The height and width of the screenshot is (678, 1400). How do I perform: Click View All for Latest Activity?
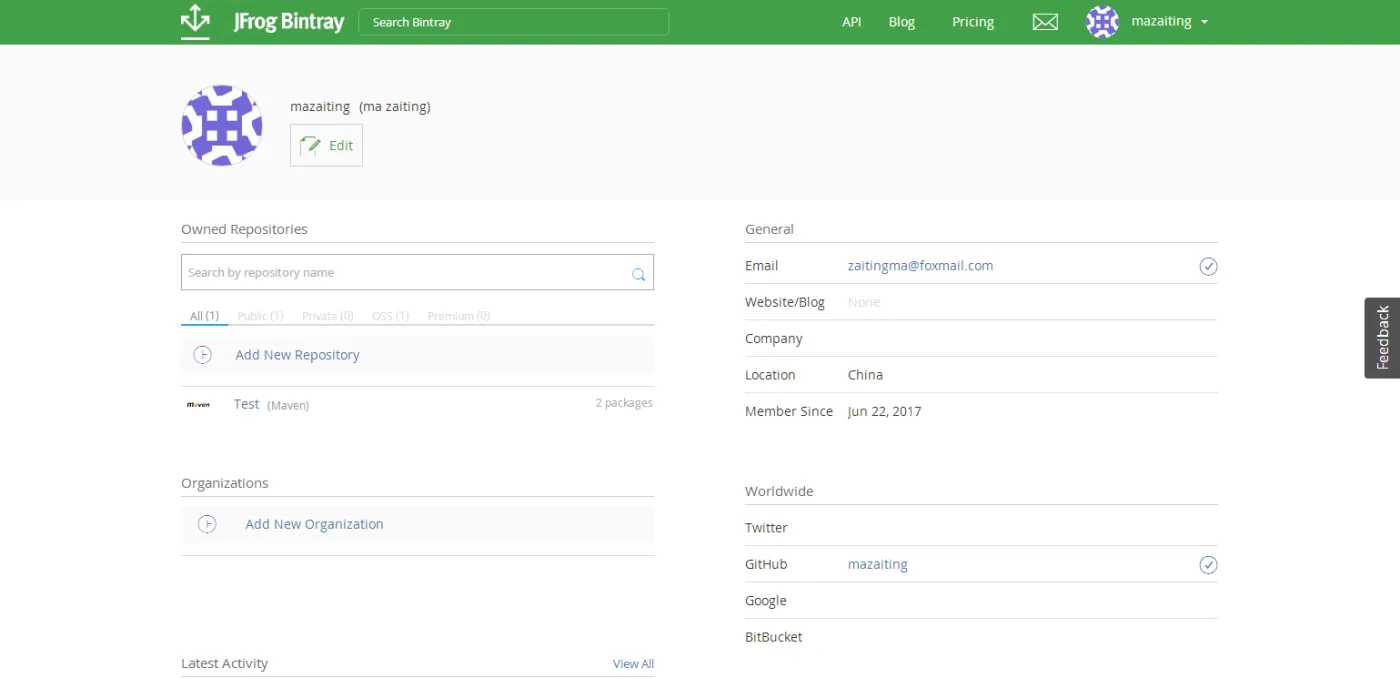point(633,664)
